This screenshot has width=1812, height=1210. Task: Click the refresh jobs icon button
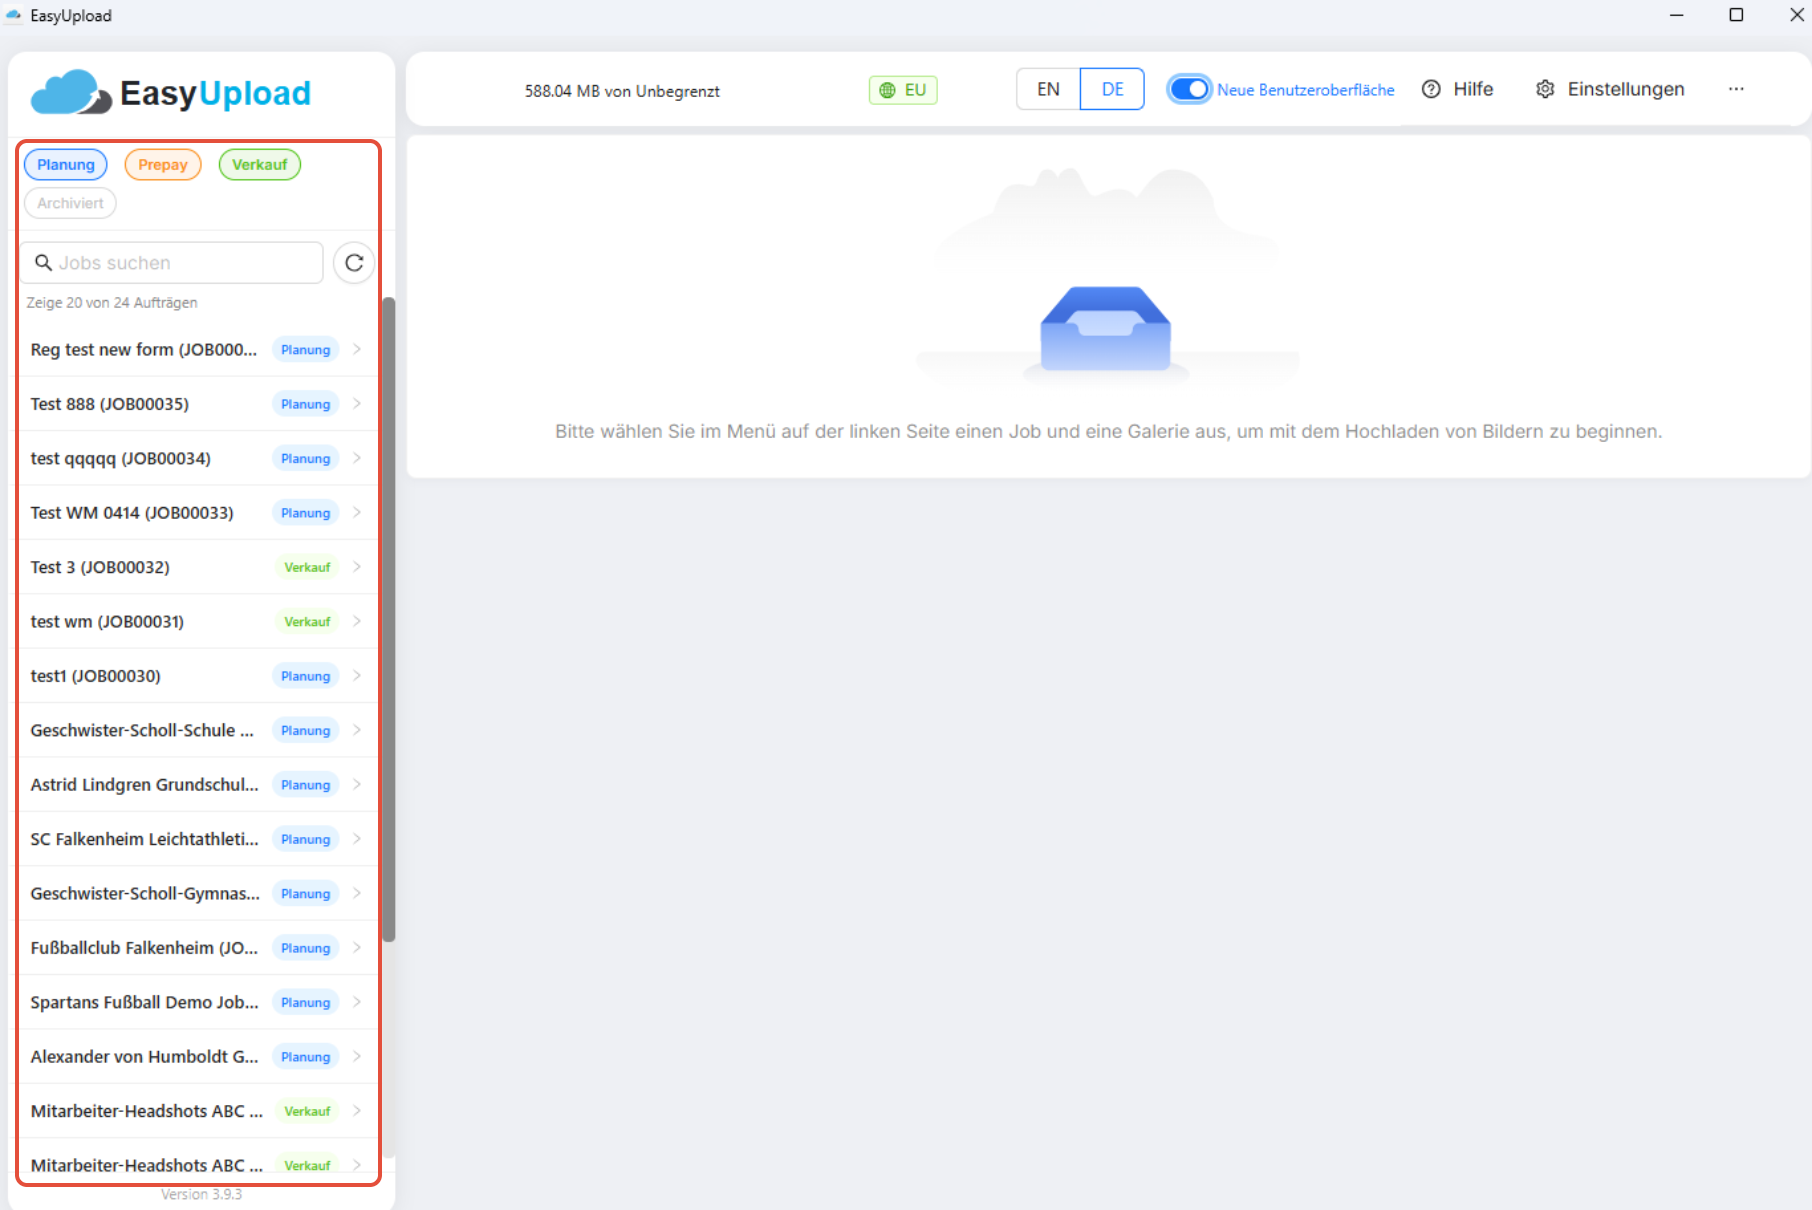pos(354,263)
